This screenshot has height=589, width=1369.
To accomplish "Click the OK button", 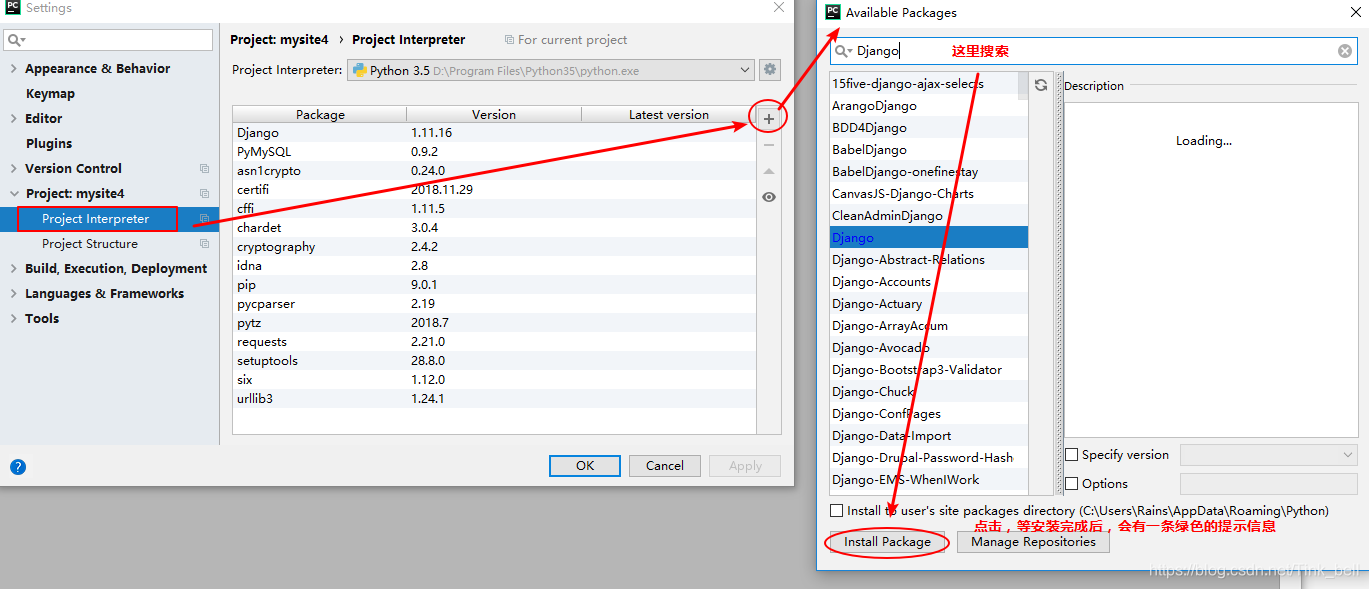I will coord(585,466).
